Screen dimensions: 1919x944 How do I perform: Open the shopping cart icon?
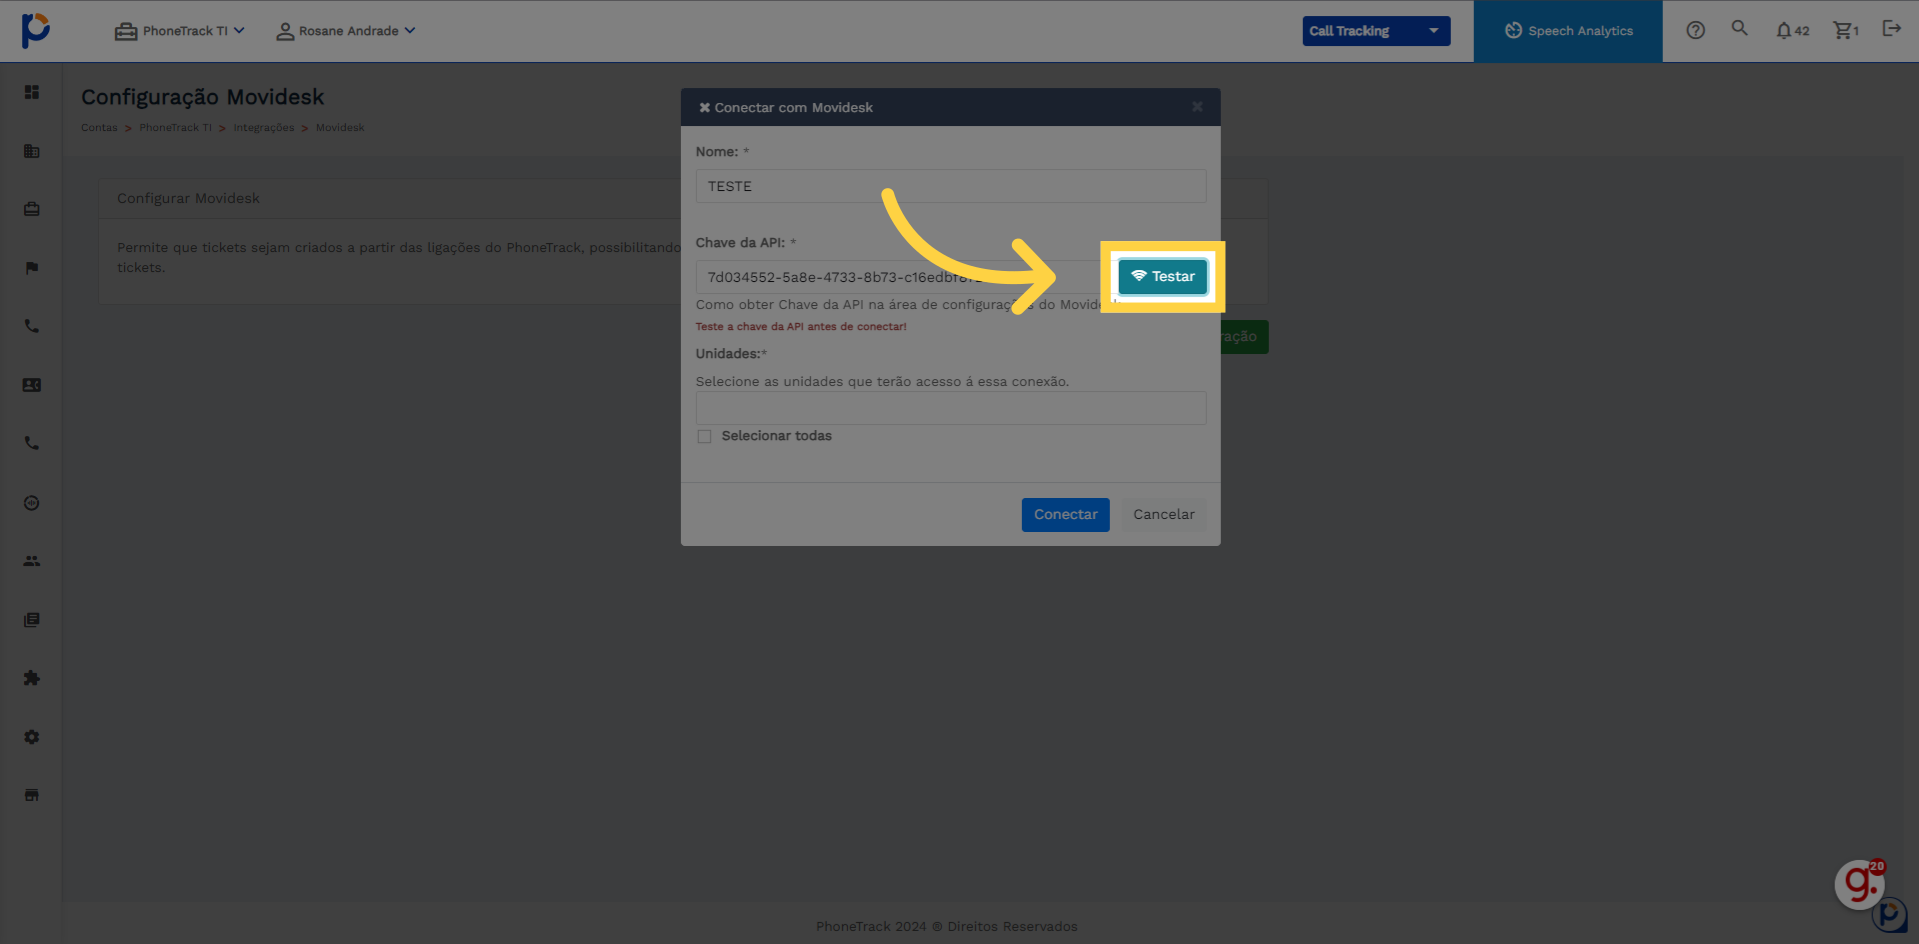coord(1845,30)
